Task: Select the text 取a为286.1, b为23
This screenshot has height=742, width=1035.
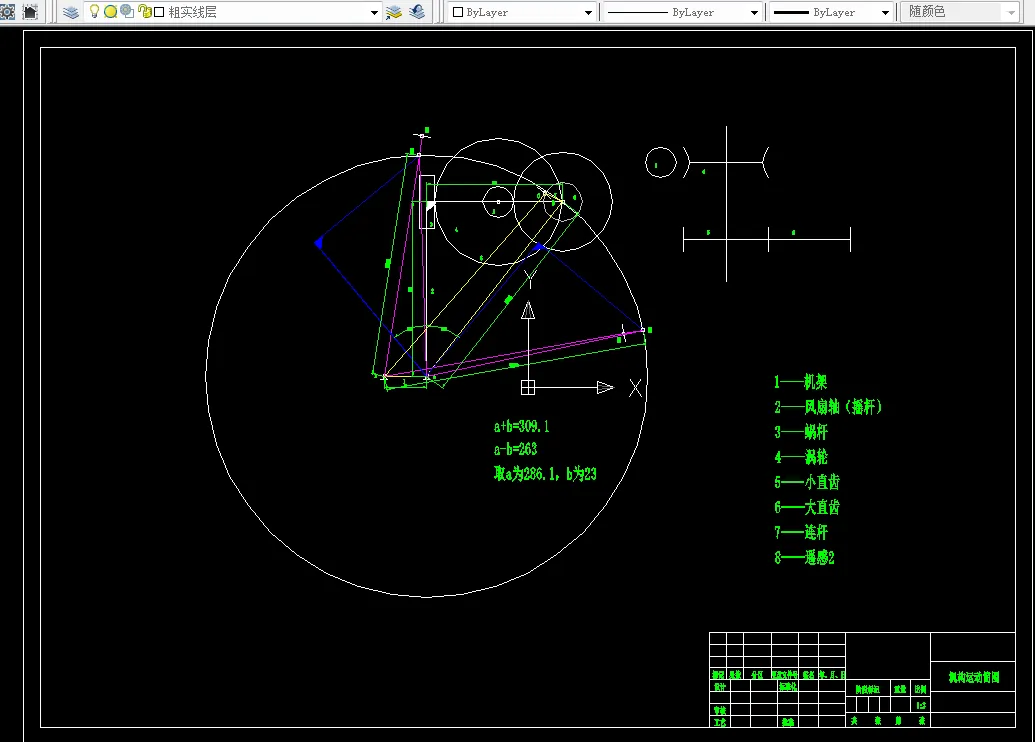Action: click(545, 474)
